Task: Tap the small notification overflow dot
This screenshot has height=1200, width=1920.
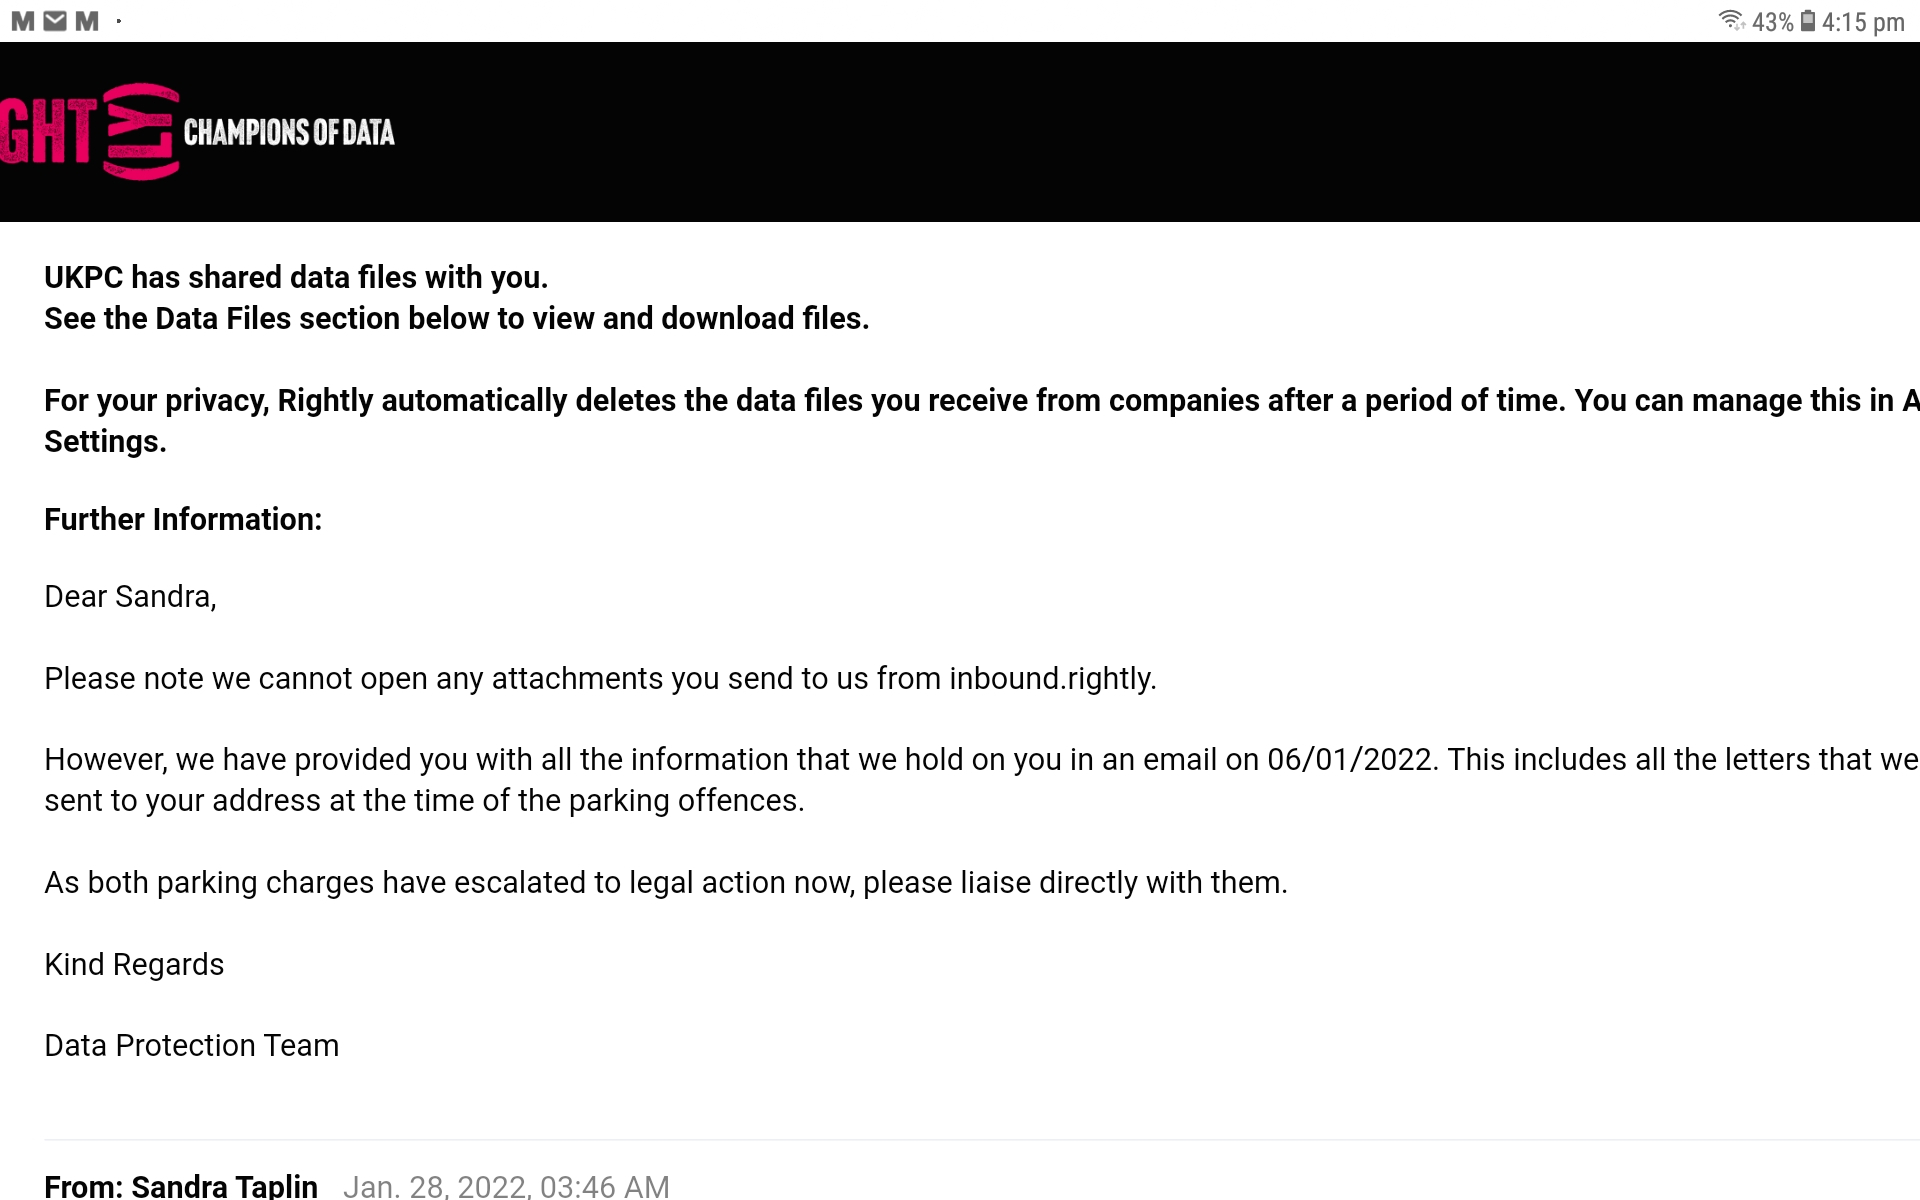Action: 119,21
